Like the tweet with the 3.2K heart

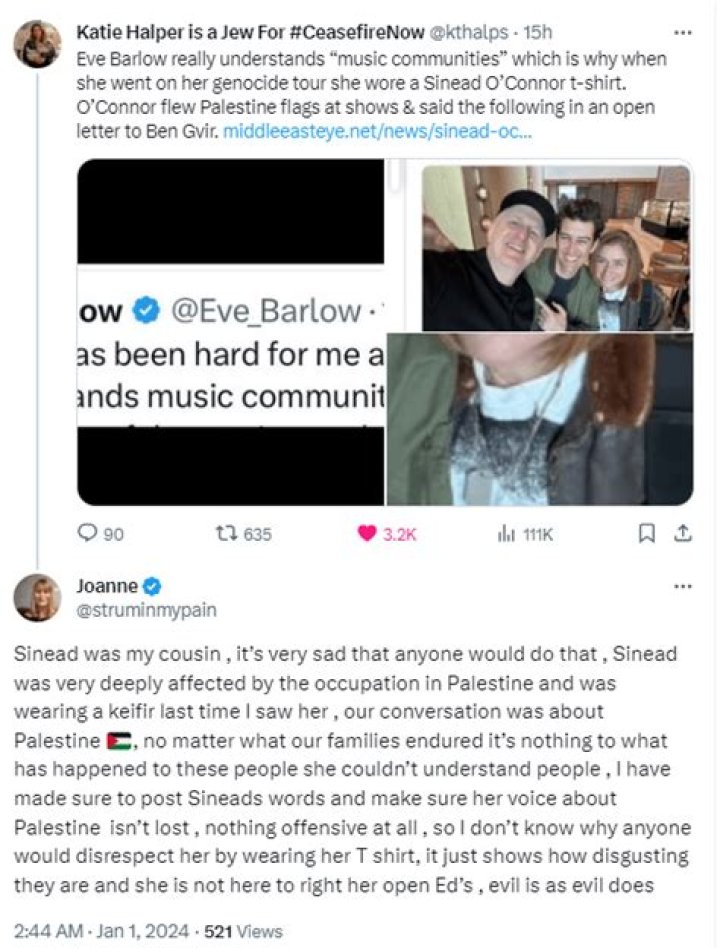[367, 533]
